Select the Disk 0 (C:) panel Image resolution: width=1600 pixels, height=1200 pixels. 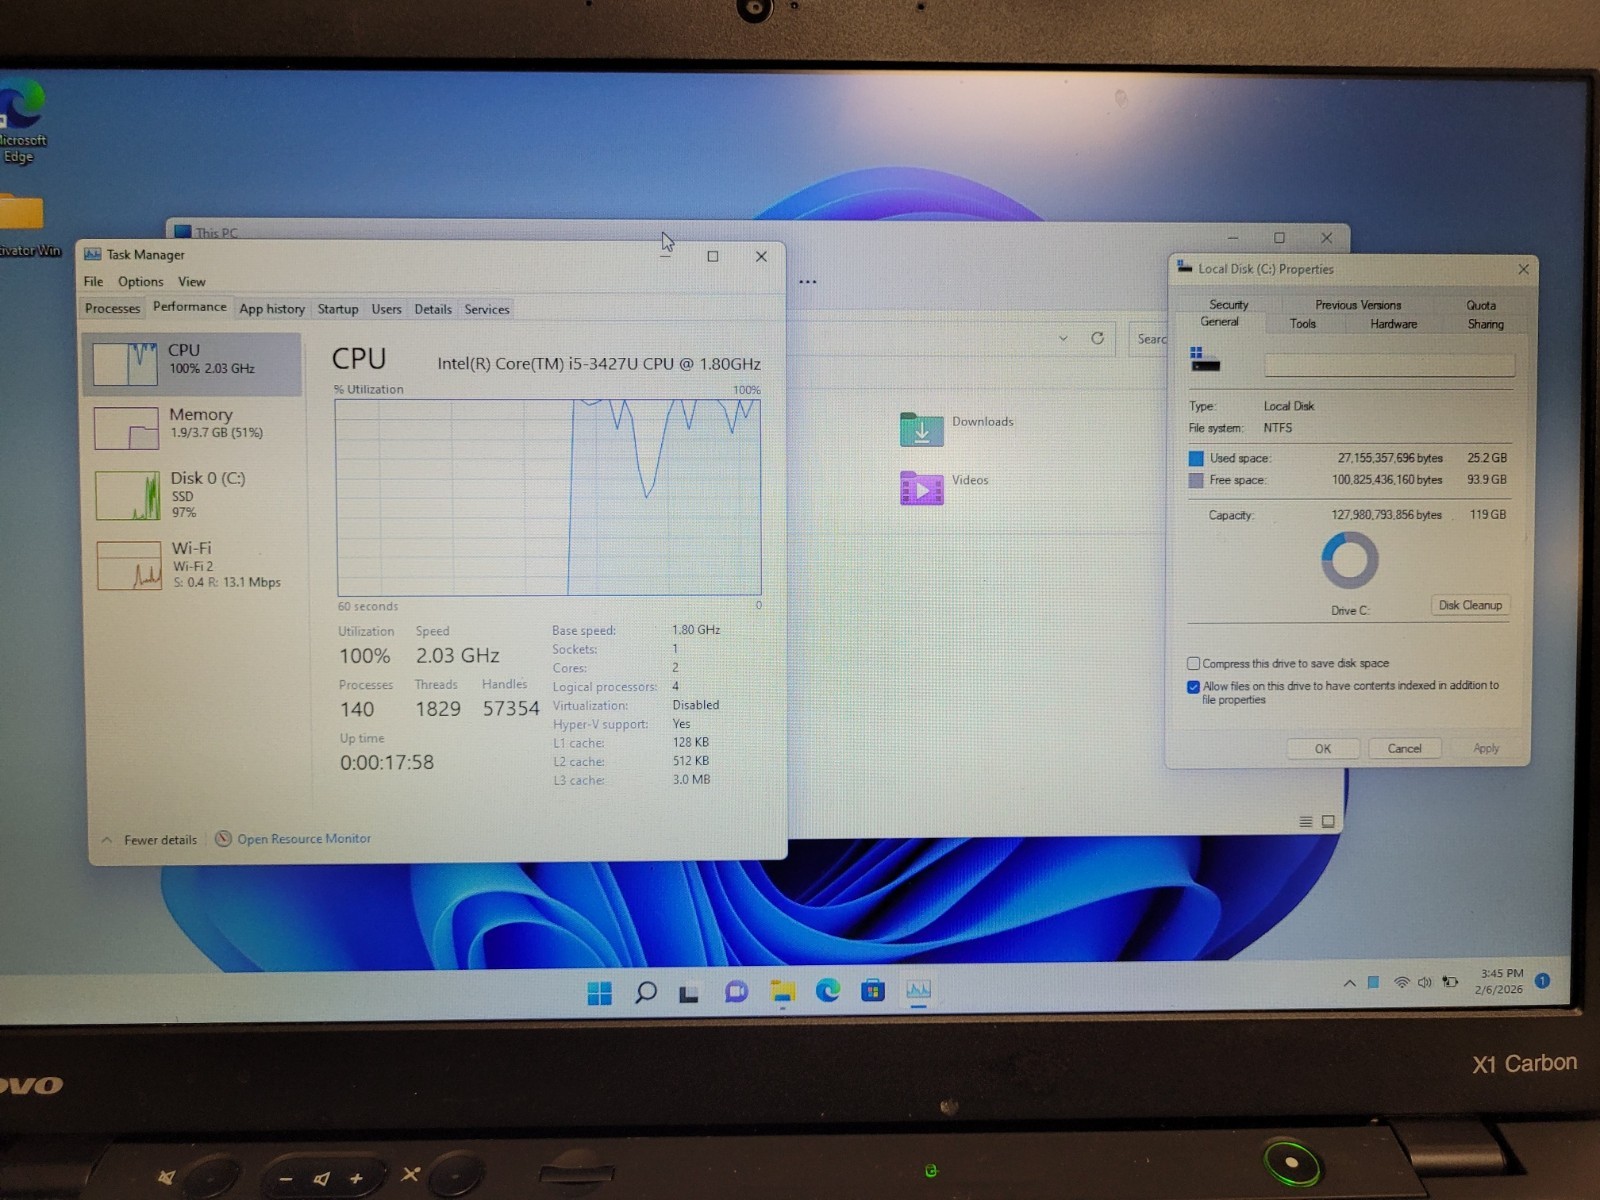tap(191, 494)
